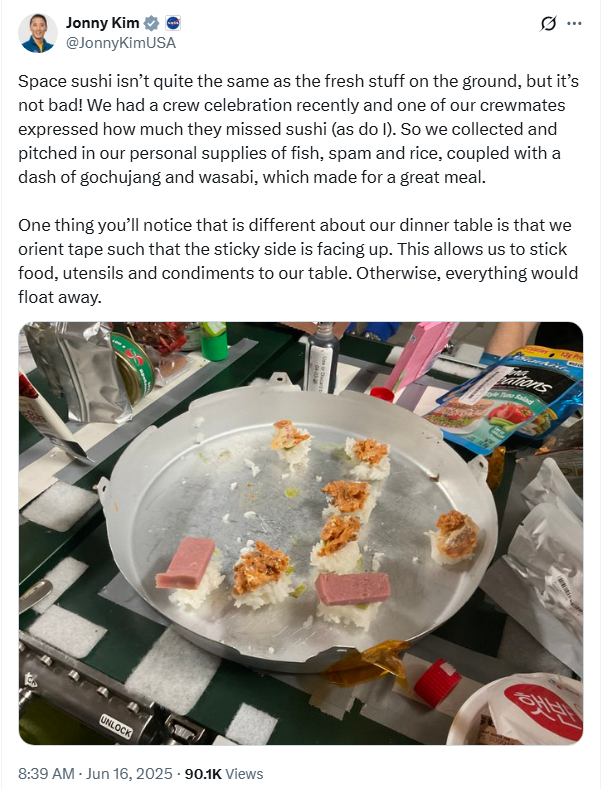Click the green-capped bottle in photo

coord(214,341)
